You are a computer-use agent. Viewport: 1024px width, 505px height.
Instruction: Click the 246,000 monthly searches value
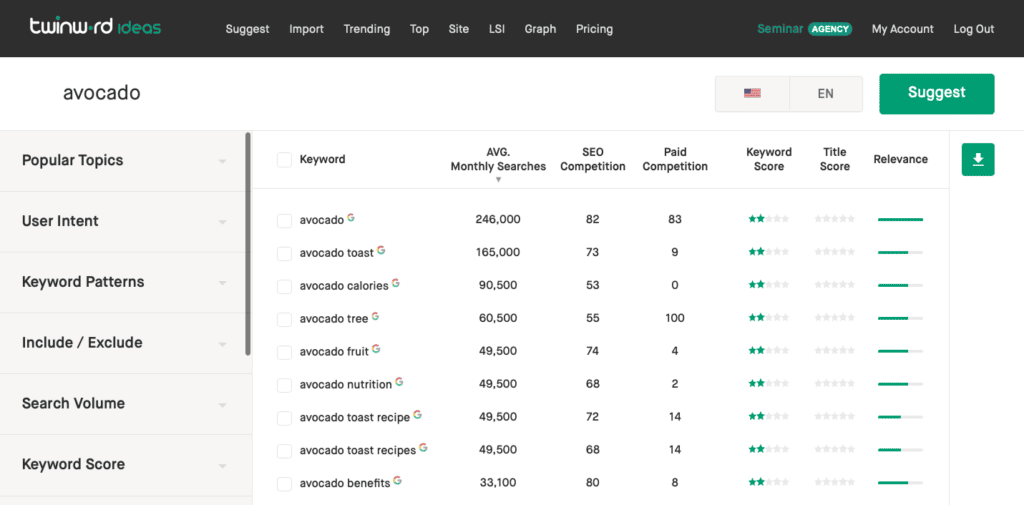(498, 220)
